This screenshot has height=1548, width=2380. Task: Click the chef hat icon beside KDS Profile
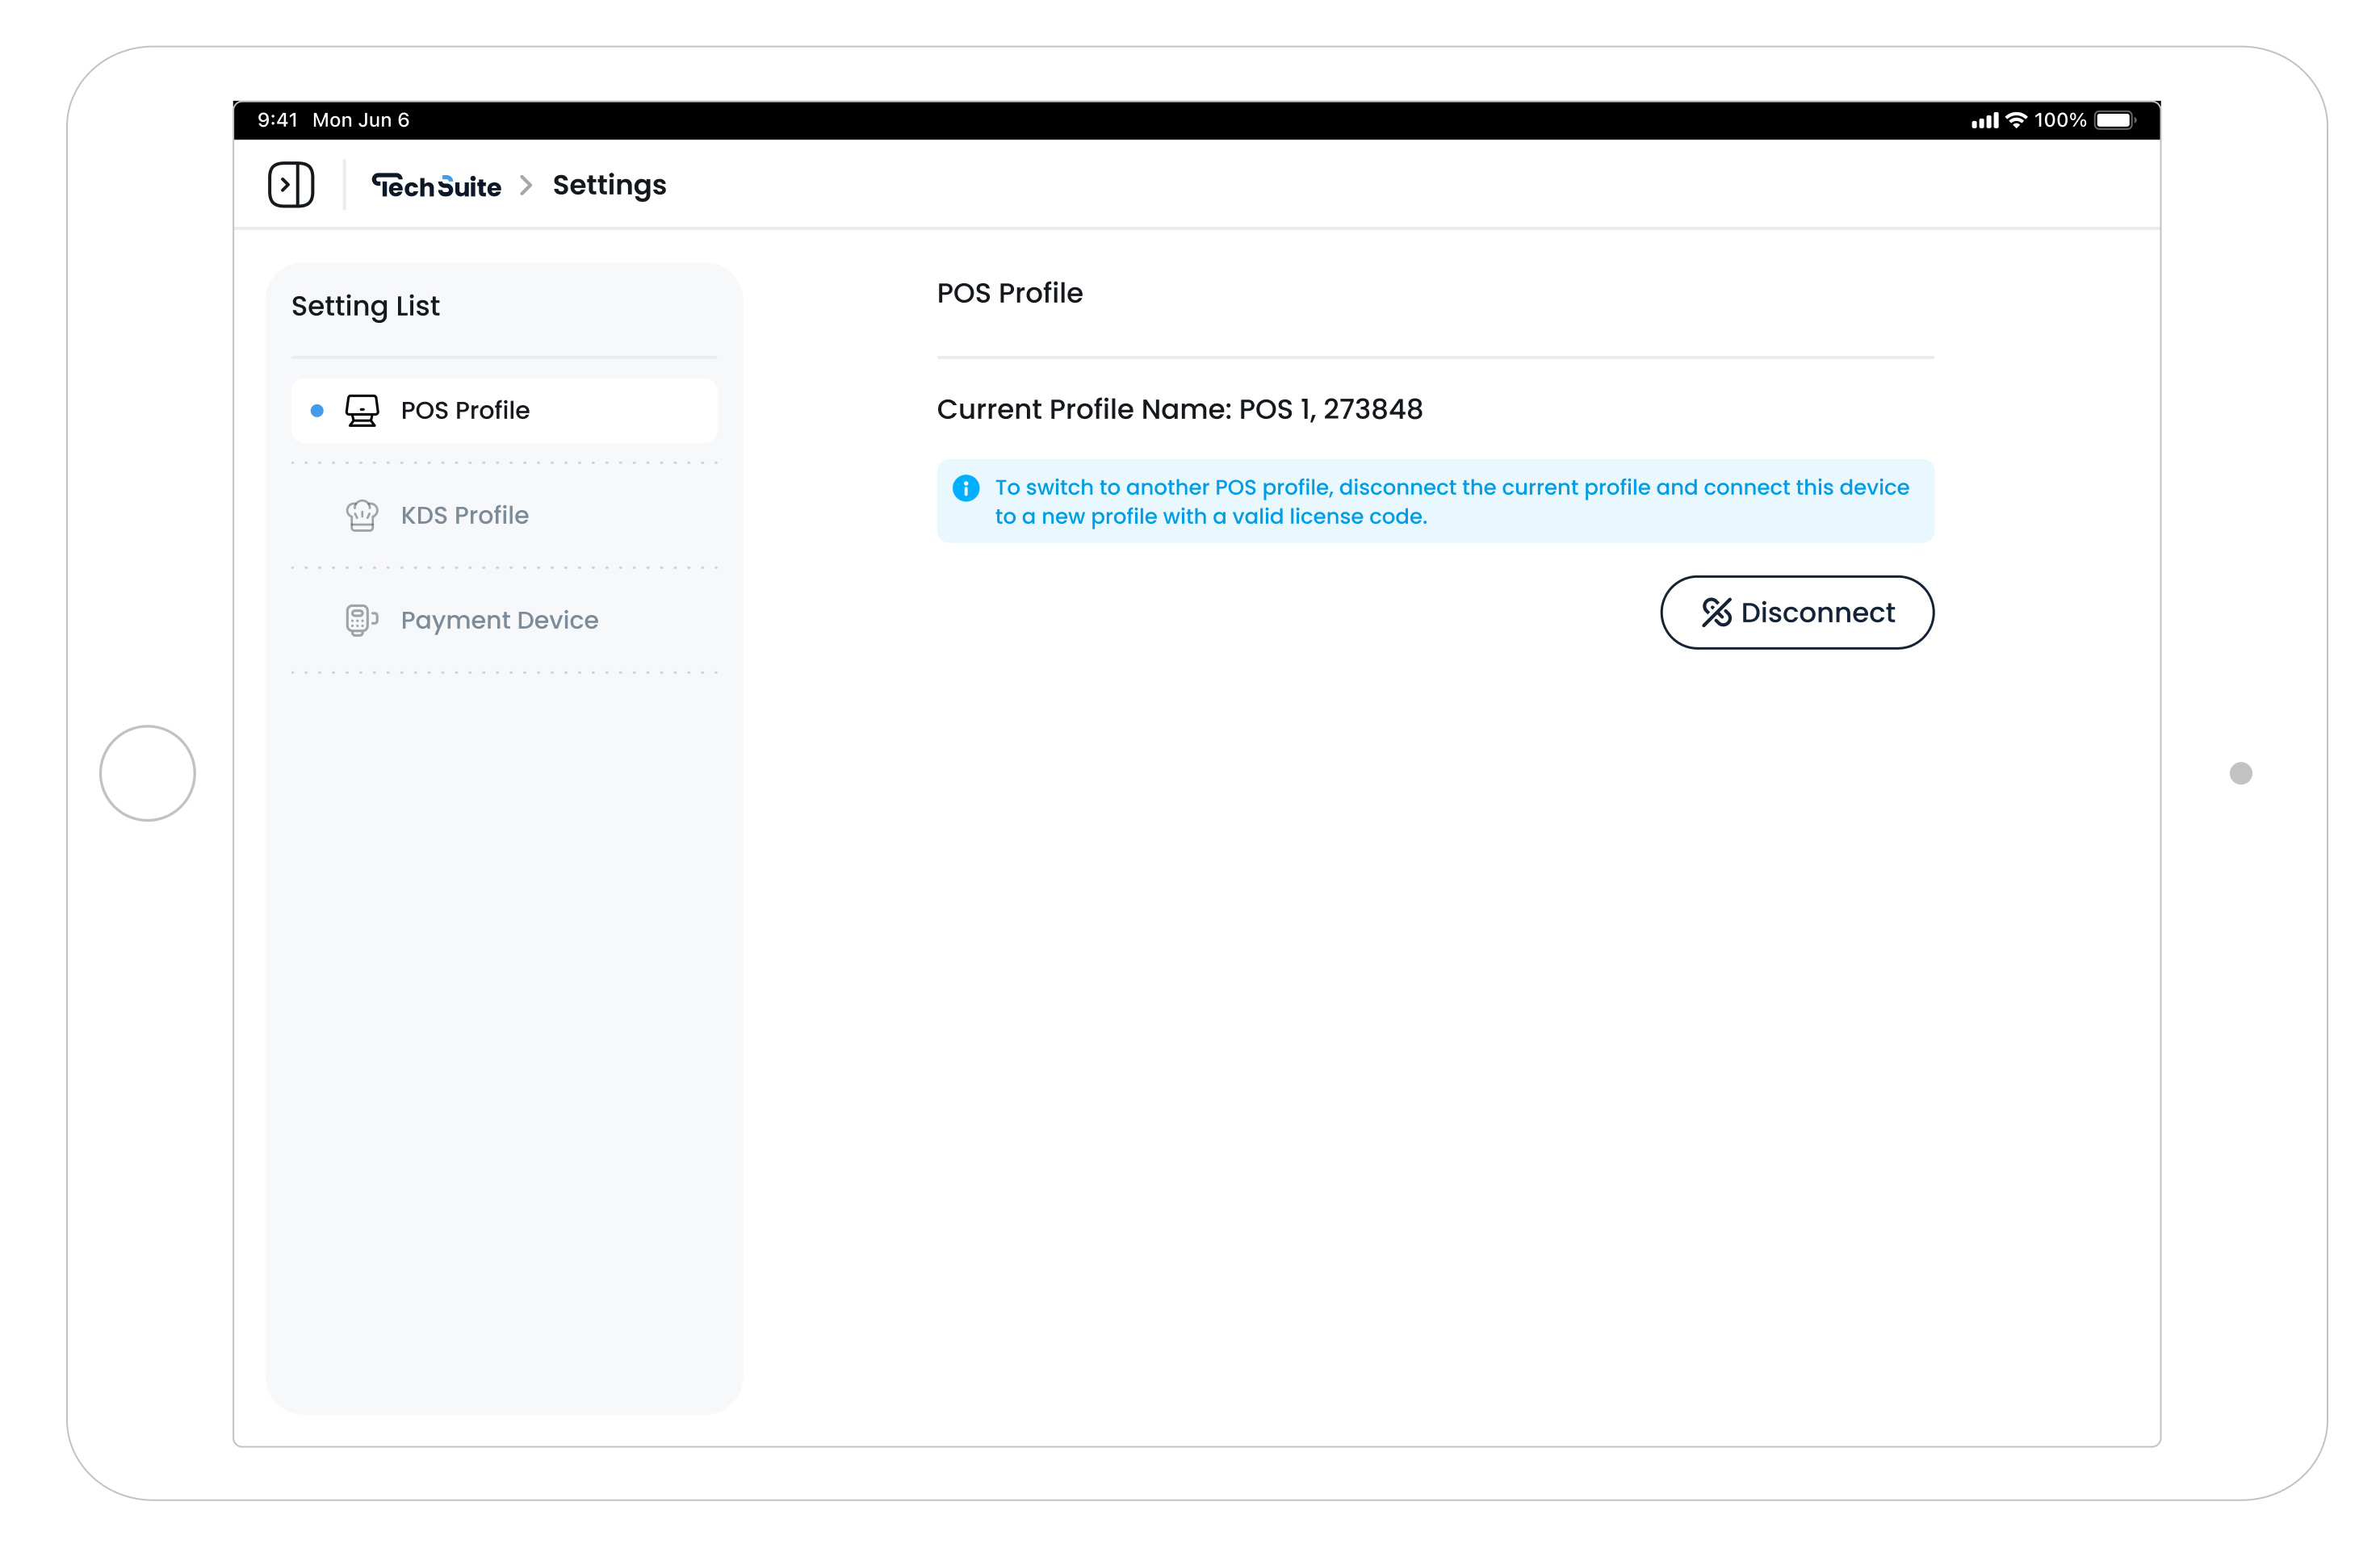(x=361, y=515)
